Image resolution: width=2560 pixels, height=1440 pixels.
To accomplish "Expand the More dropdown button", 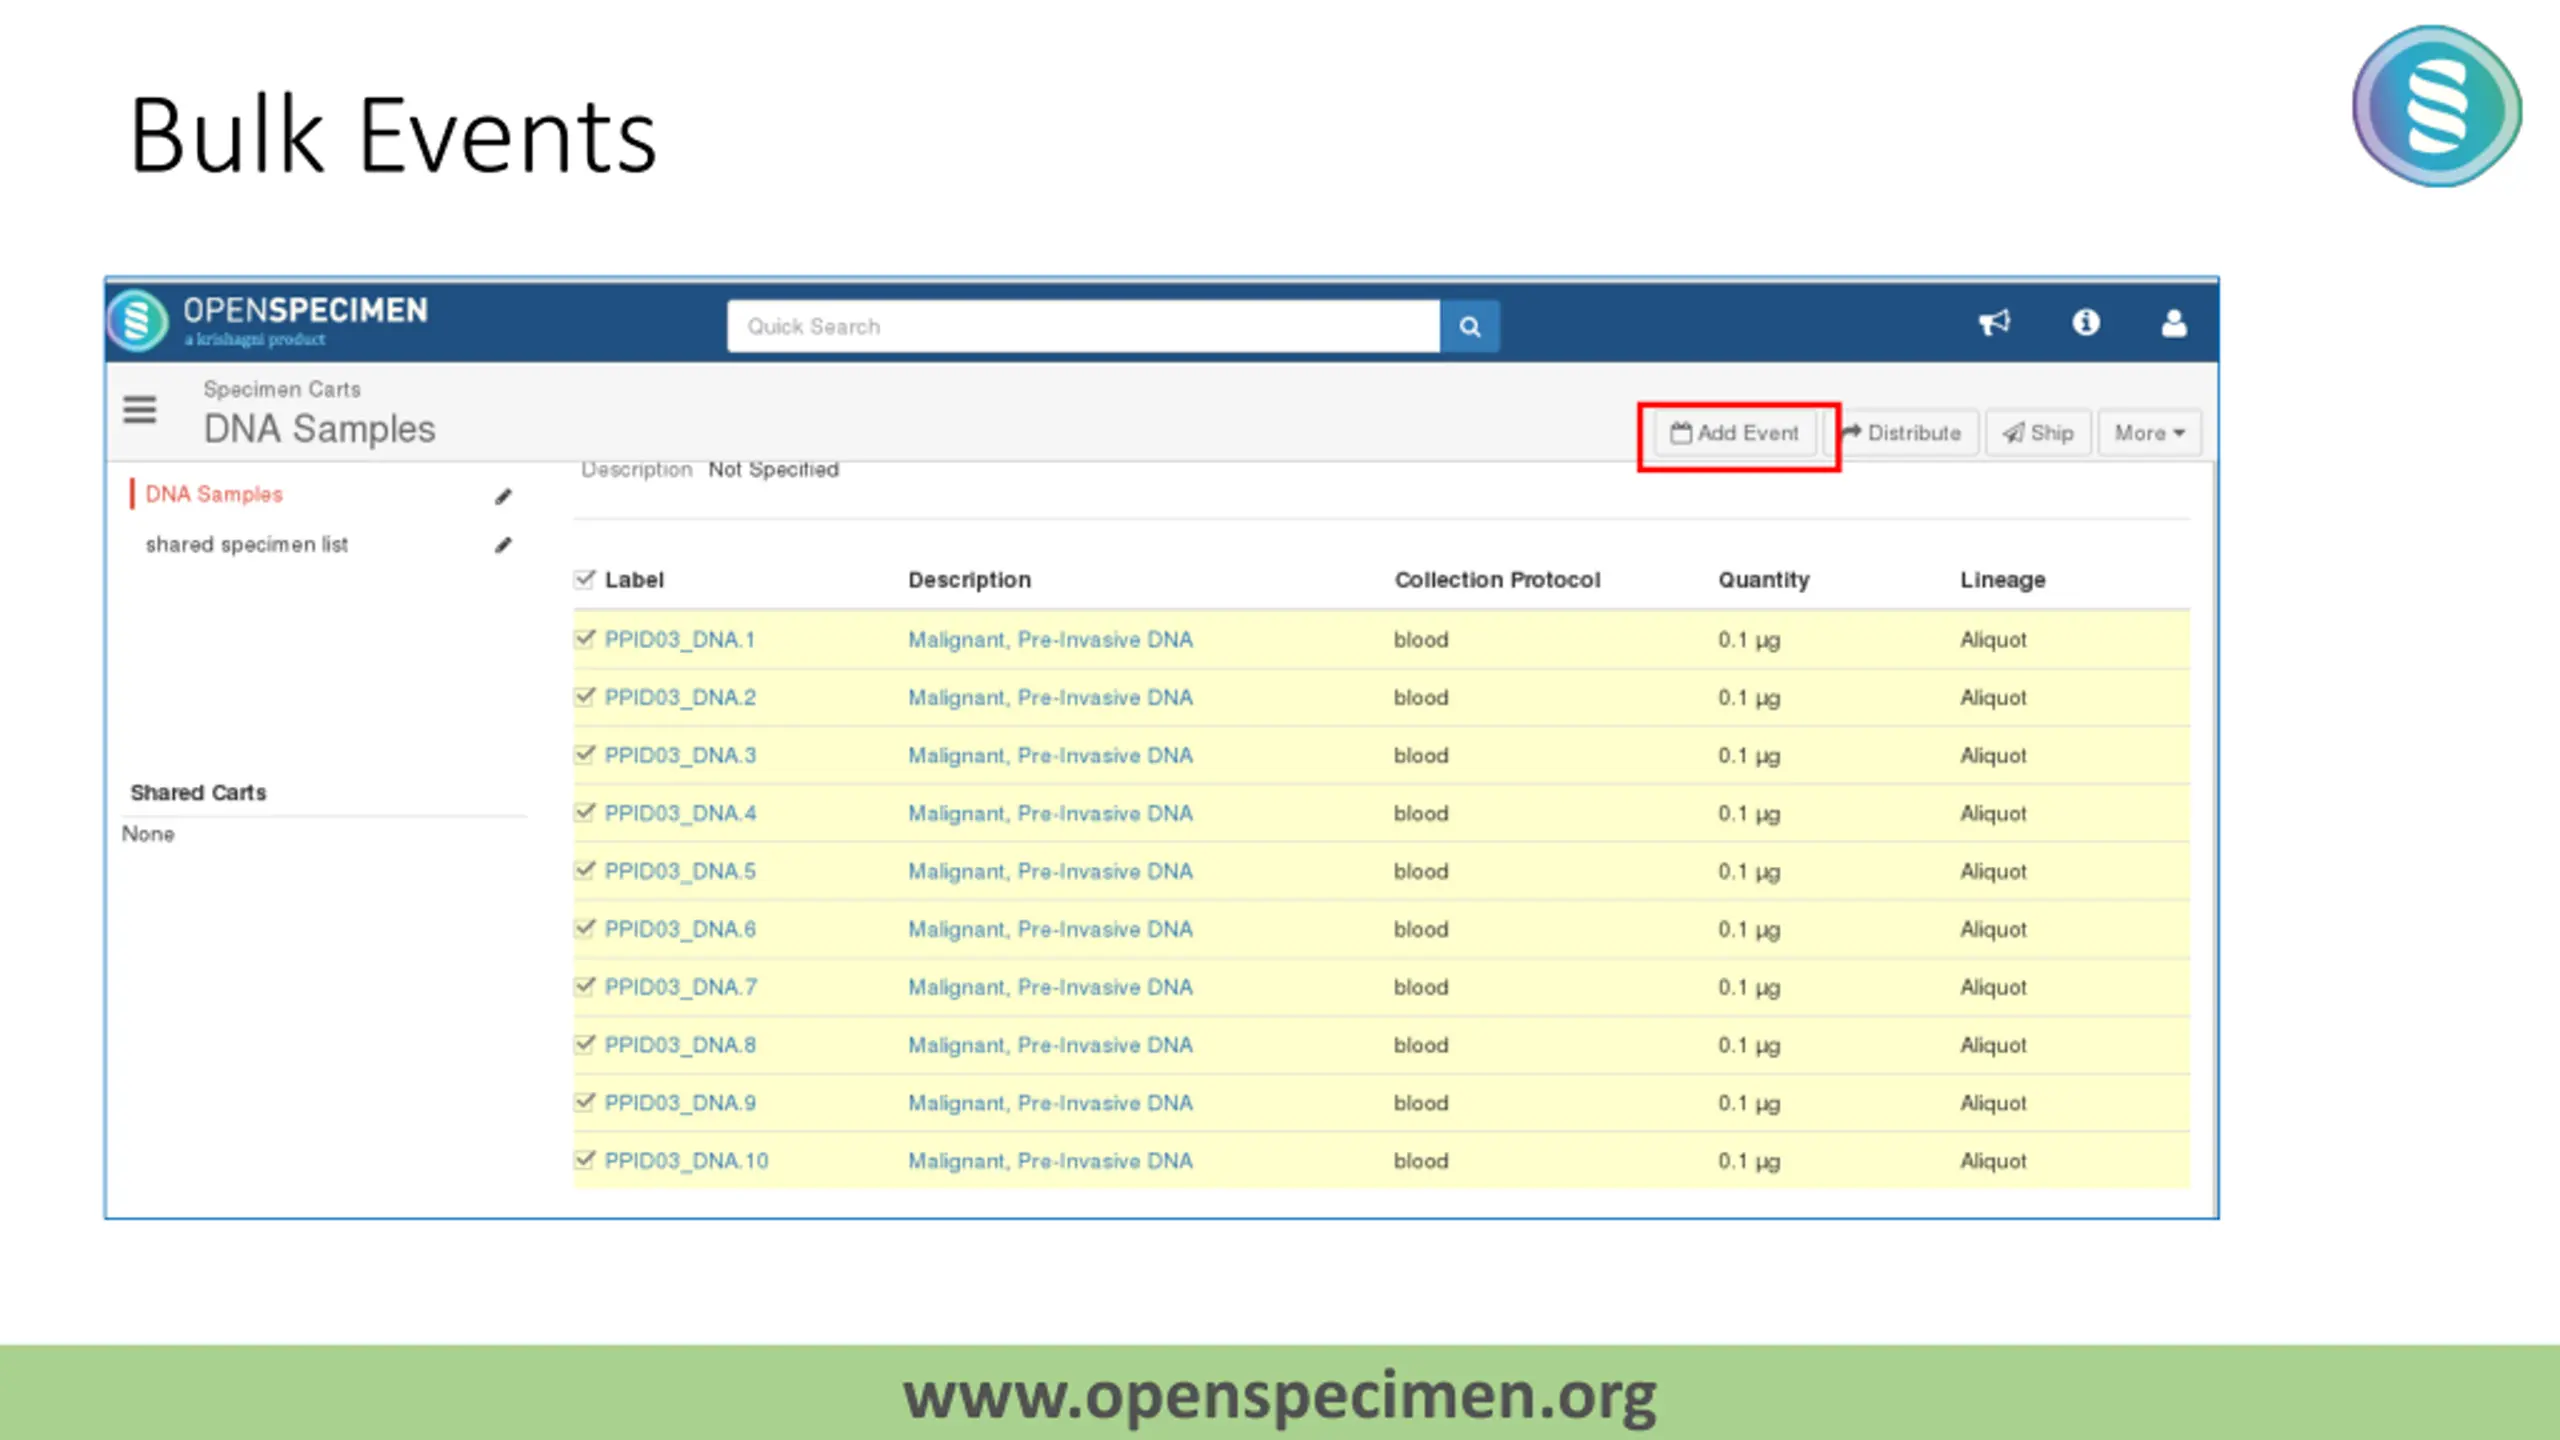I will [x=2149, y=433].
